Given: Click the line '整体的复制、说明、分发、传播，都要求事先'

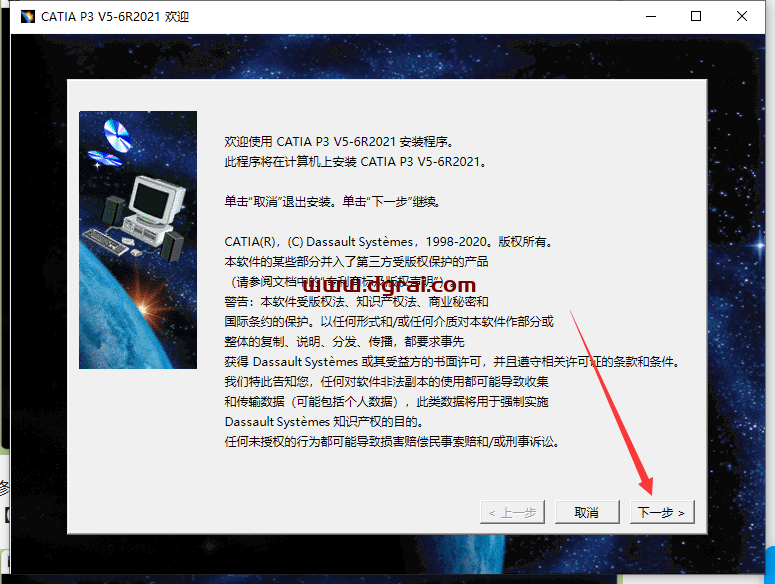Looking at the screenshot, I should pyautogui.click(x=344, y=341).
